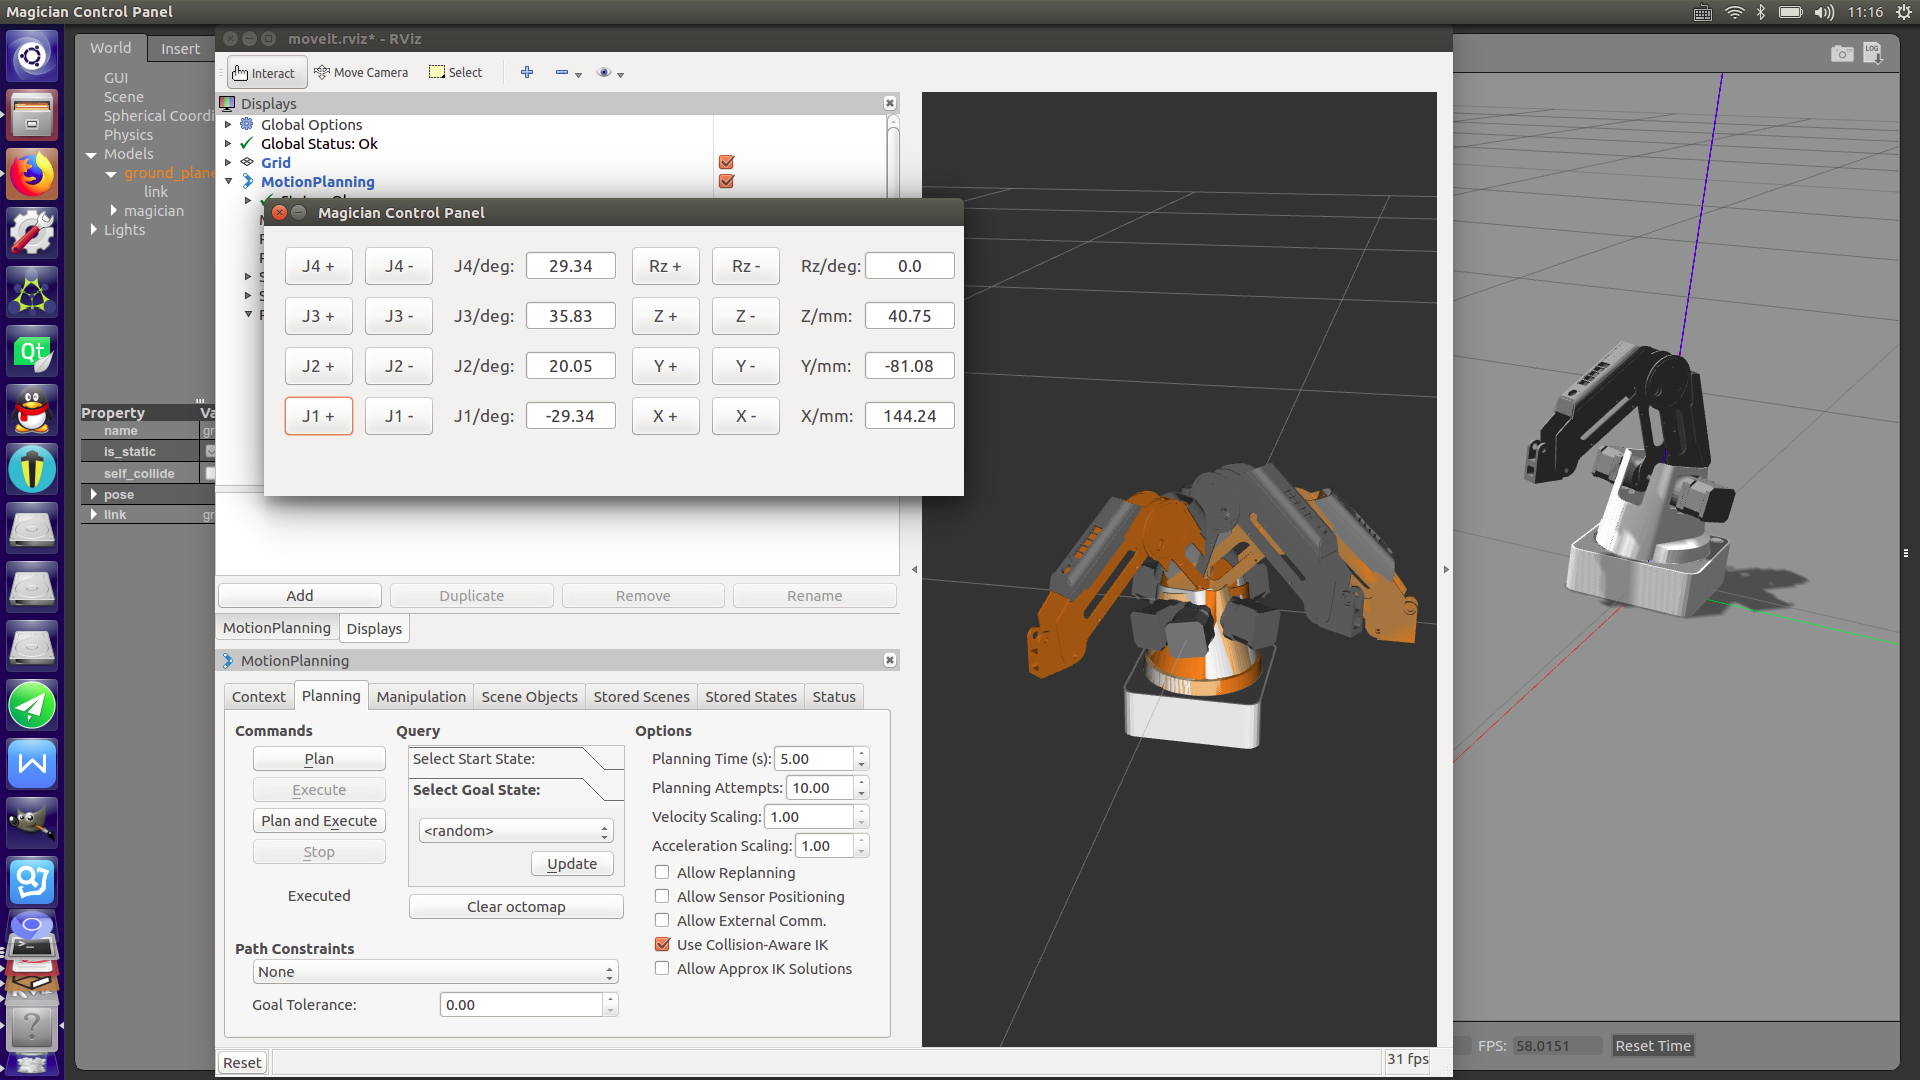
Task: Click the J2 - joint decrement button
Action: point(398,365)
